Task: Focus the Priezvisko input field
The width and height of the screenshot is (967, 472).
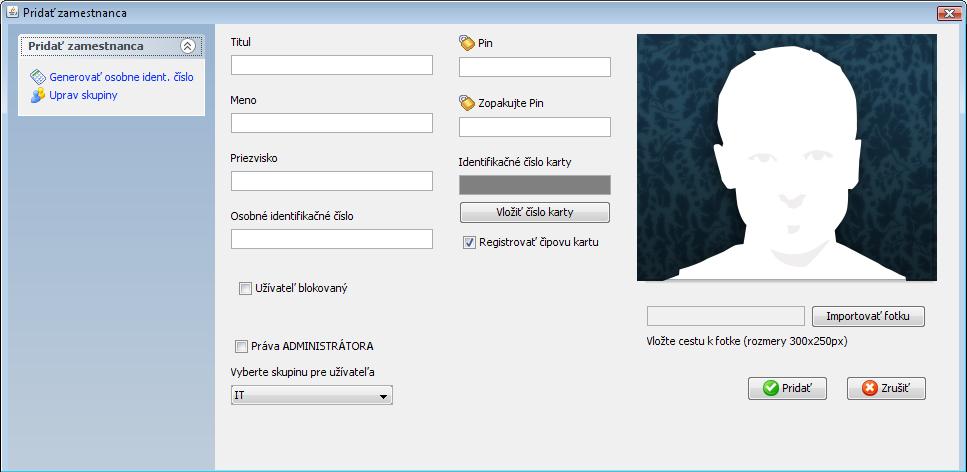Action: (x=332, y=181)
